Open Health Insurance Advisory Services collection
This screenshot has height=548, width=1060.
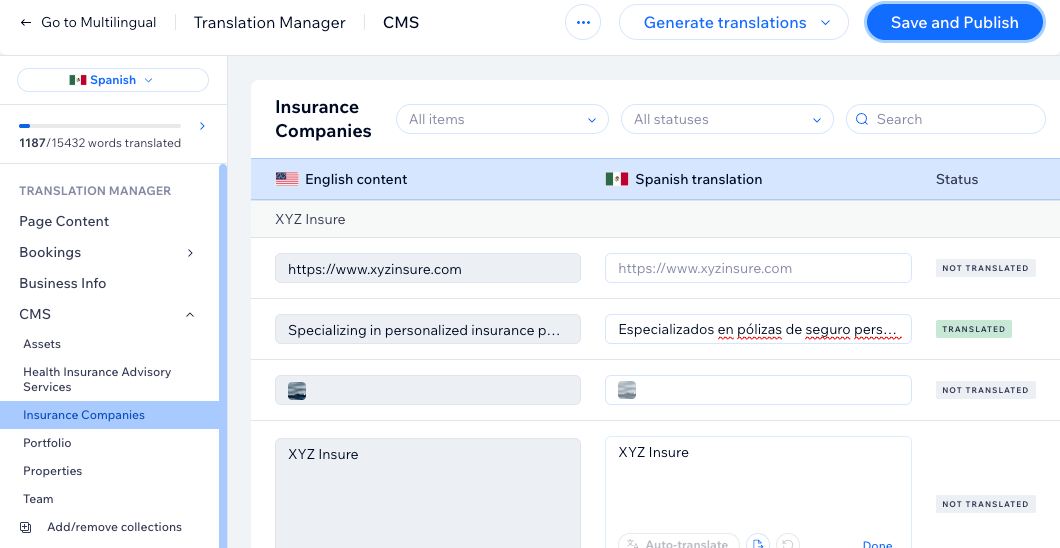[x=97, y=379]
